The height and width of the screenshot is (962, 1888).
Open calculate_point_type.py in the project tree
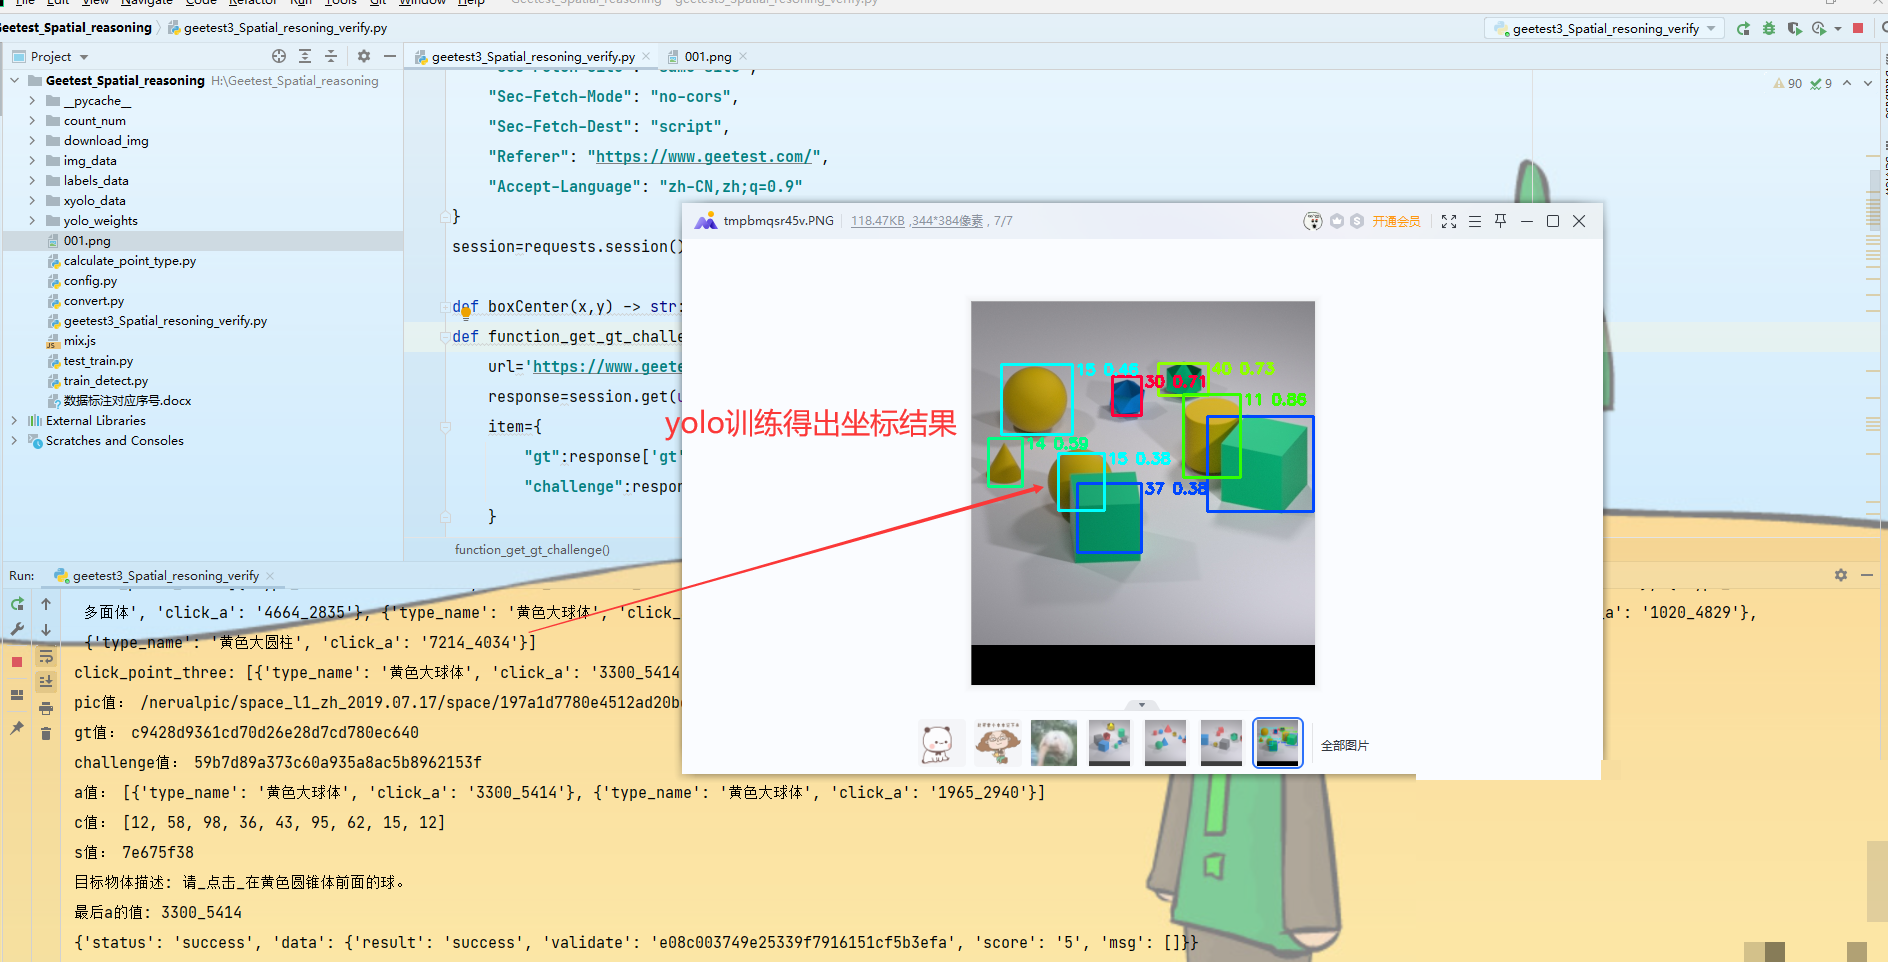coord(129,261)
